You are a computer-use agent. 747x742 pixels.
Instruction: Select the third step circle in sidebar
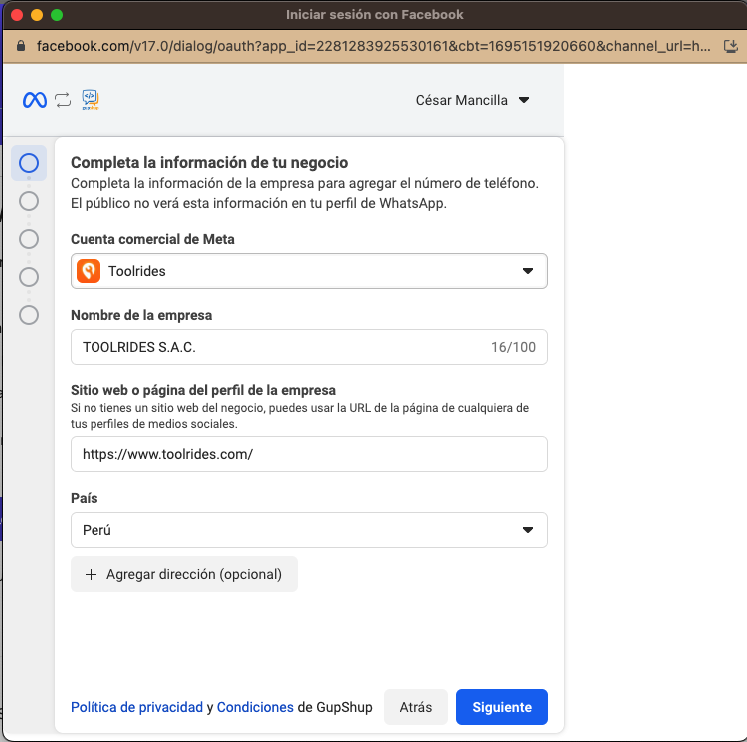(29, 239)
